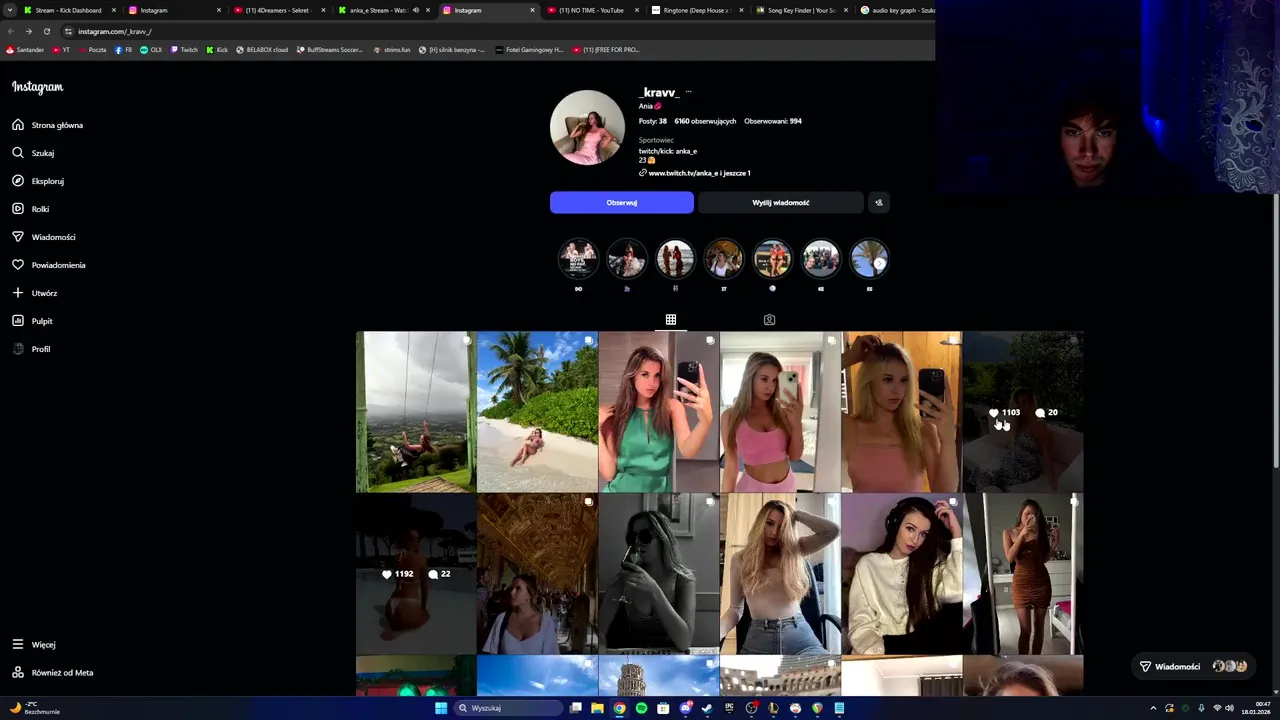Open Windows Start menu
The height and width of the screenshot is (720, 1280).
tap(441, 708)
